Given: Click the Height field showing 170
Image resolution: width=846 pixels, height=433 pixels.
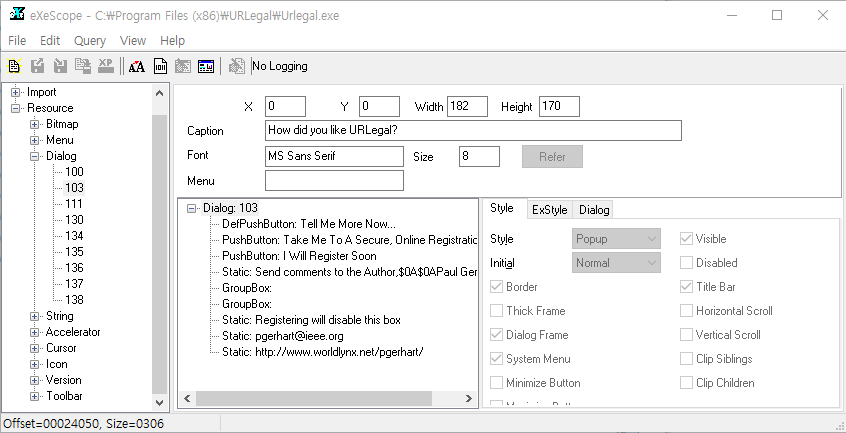Looking at the screenshot, I should (x=560, y=106).
